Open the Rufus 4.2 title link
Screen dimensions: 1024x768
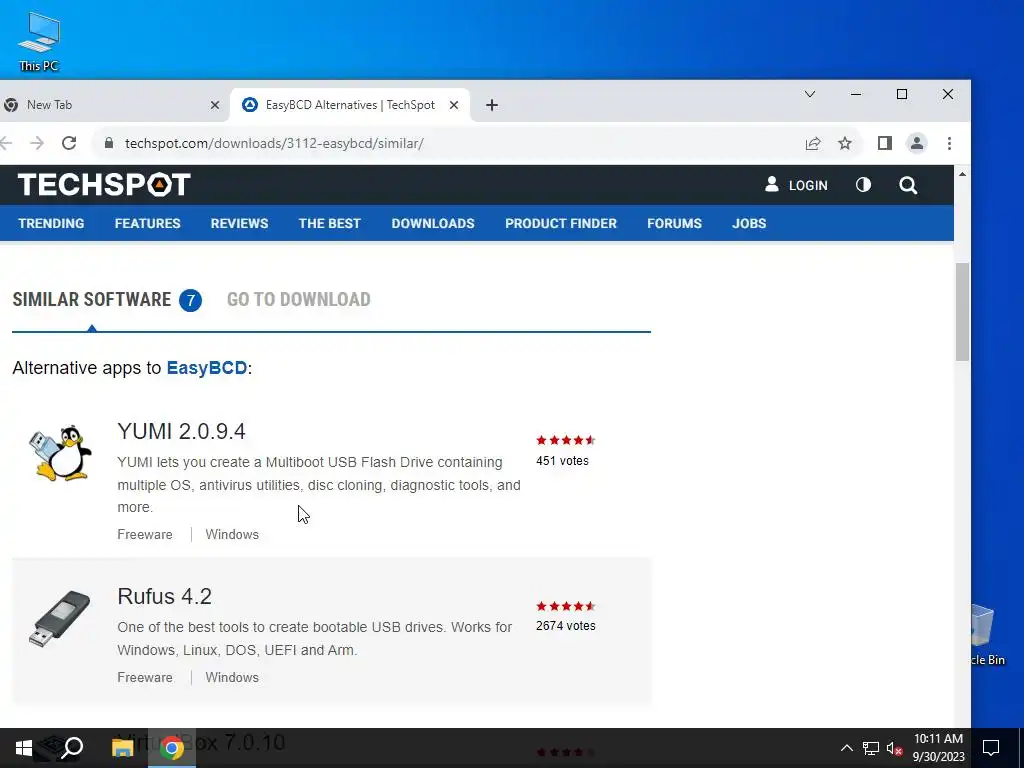tap(165, 596)
